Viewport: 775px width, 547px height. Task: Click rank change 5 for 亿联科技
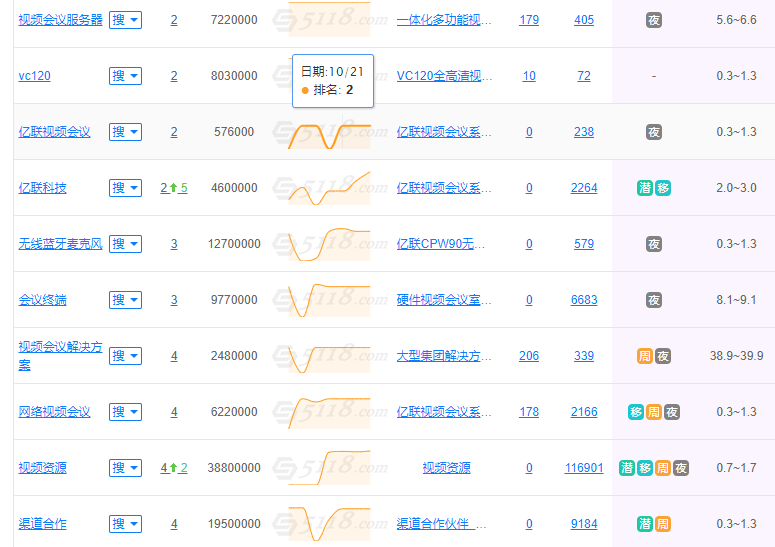pos(184,188)
